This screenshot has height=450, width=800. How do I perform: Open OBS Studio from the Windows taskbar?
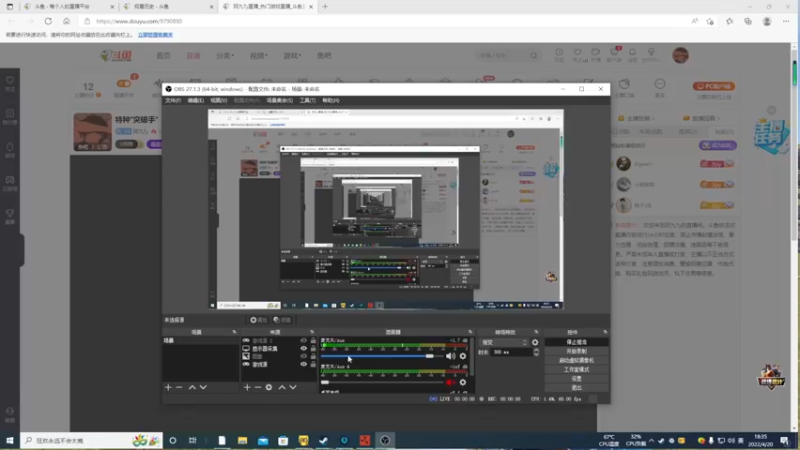pos(385,440)
